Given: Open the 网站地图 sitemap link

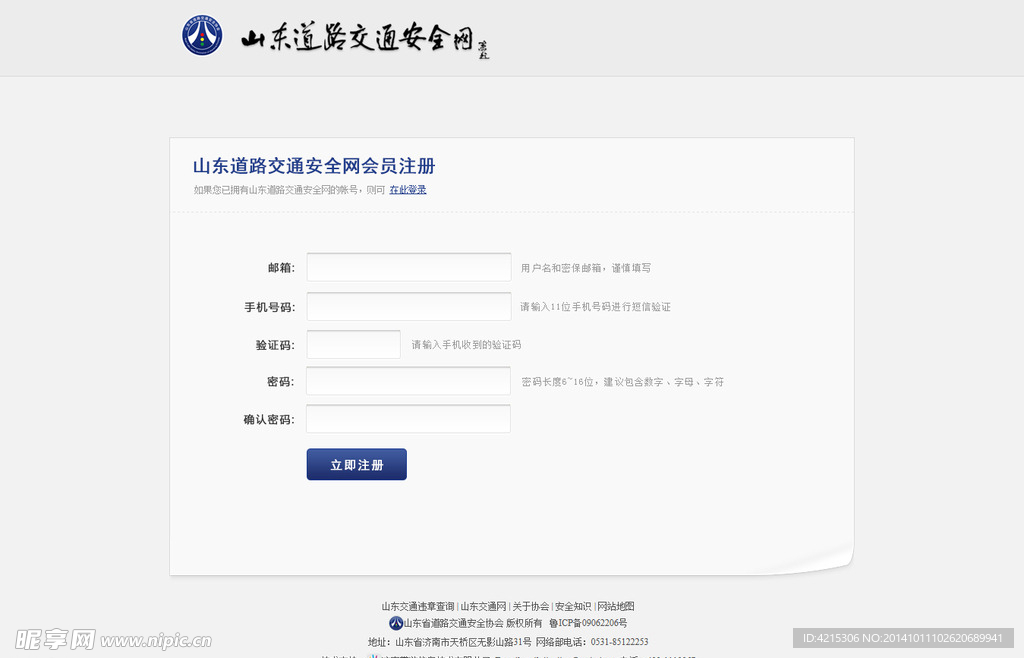Looking at the screenshot, I should coord(616,606).
